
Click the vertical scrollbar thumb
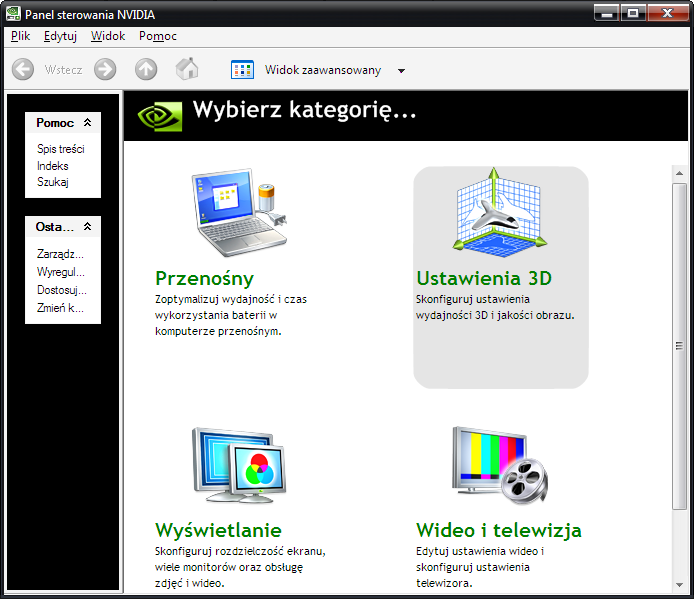(679, 346)
